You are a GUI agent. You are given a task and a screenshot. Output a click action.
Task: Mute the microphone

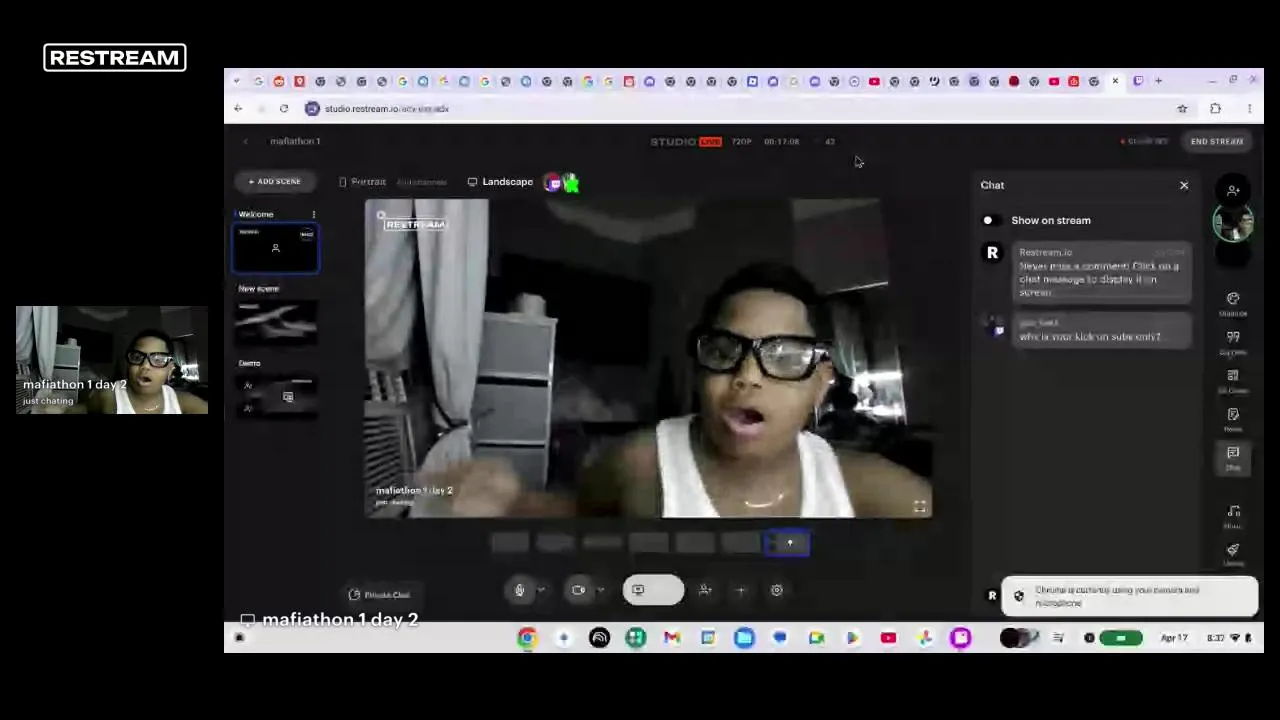[x=519, y=590]
